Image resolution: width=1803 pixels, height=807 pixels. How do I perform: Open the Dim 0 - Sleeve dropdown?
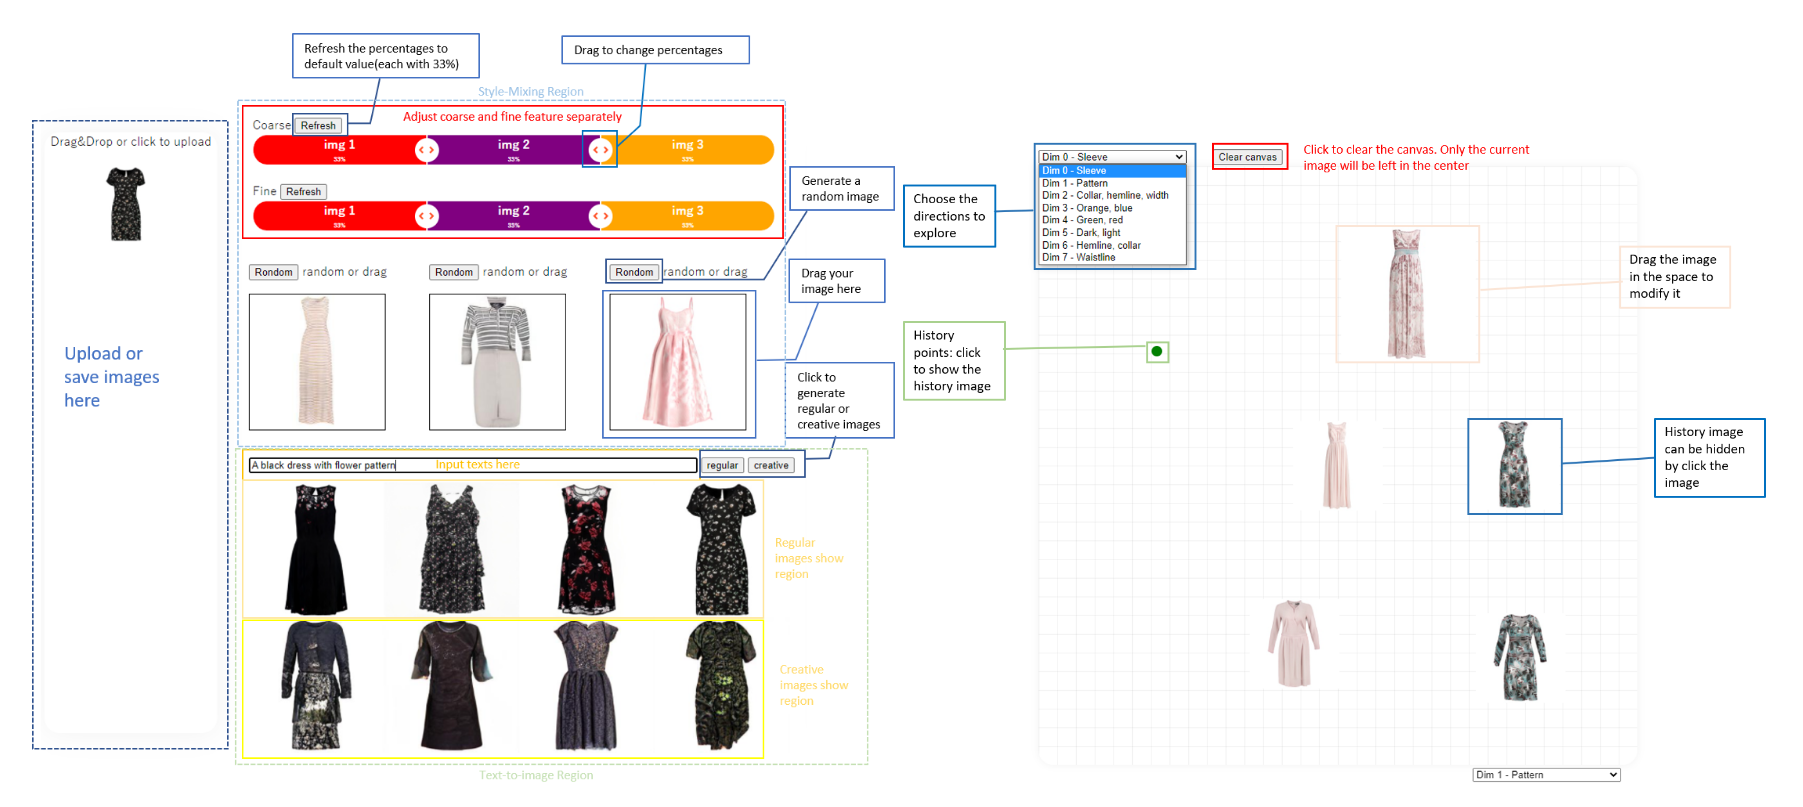(1112, 157)
